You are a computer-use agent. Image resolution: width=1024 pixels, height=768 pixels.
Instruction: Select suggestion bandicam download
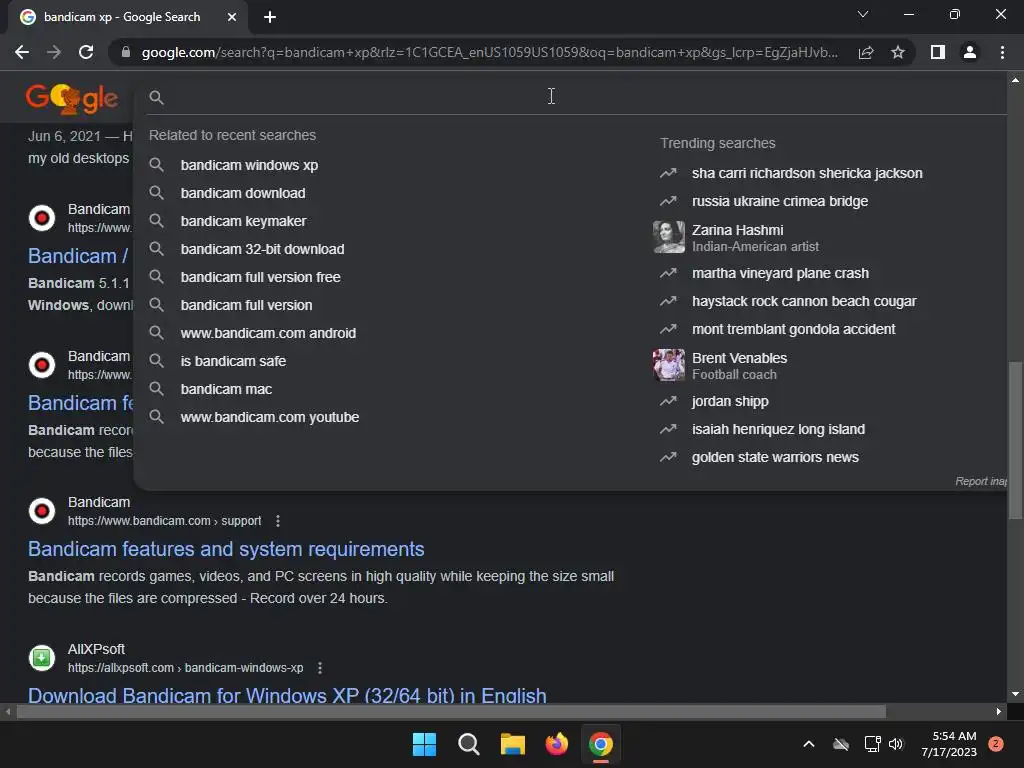coord(243,193)
